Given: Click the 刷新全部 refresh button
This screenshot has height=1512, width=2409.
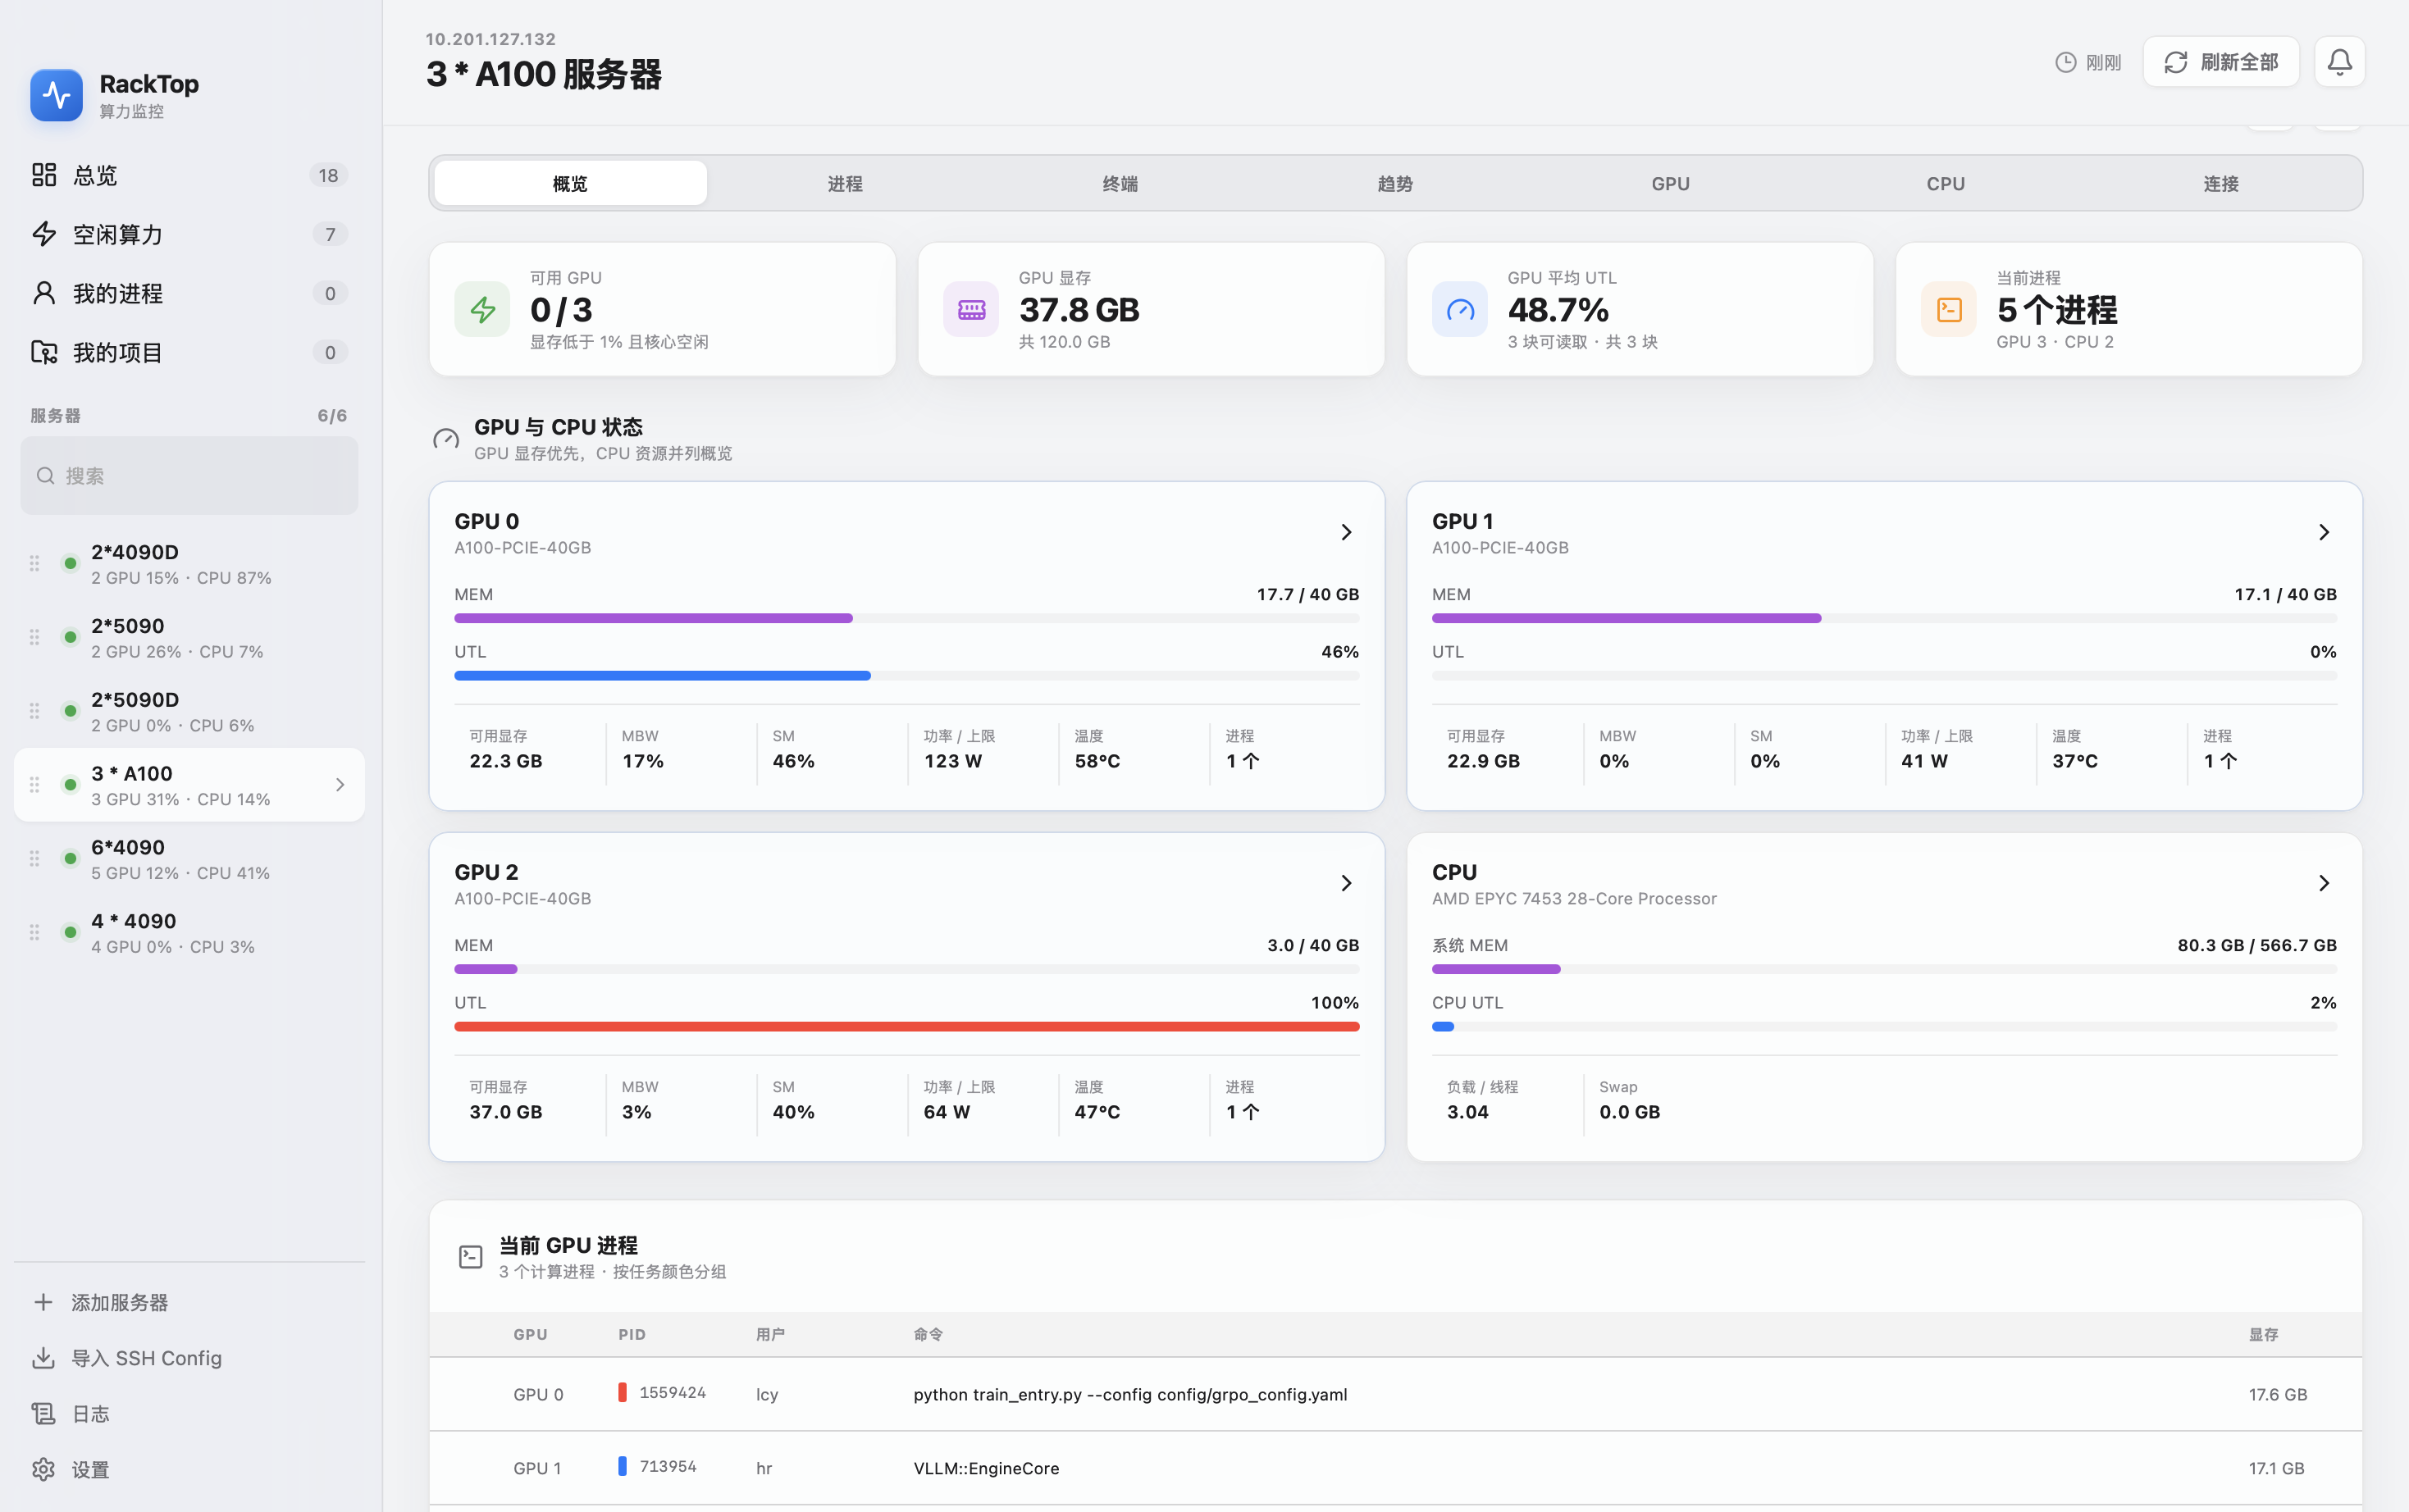Looking at the screenshot, I should 2221,62.
